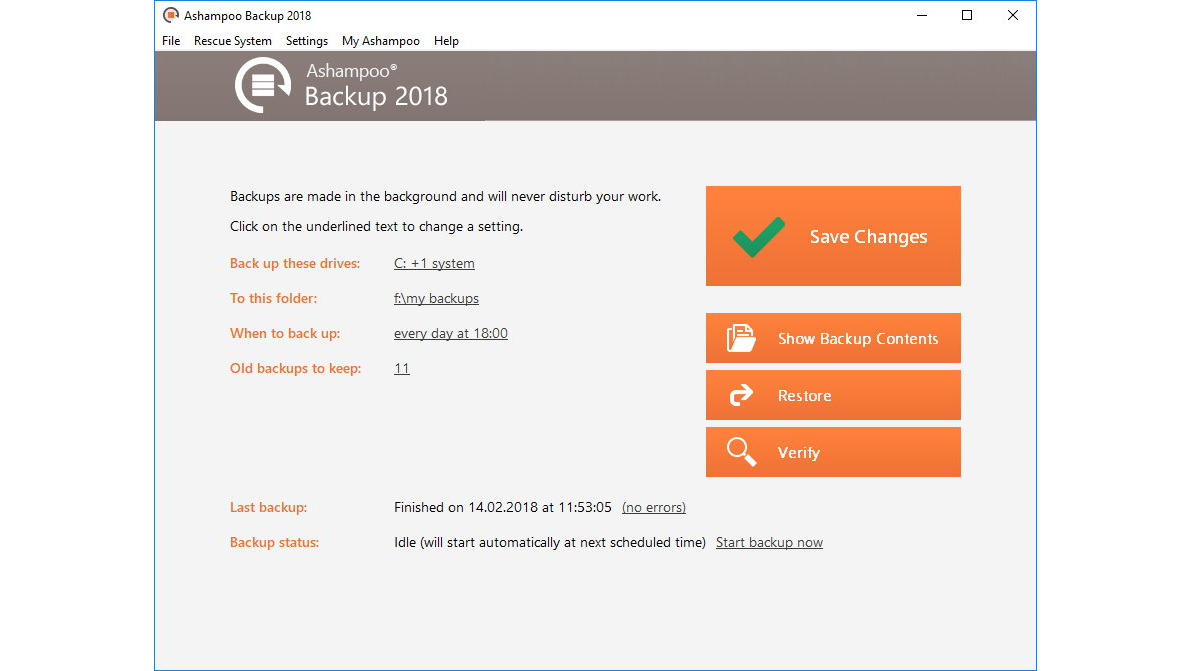Click 'Back up these drives:' label
The image size is (1193, 671).
point(295,263)
